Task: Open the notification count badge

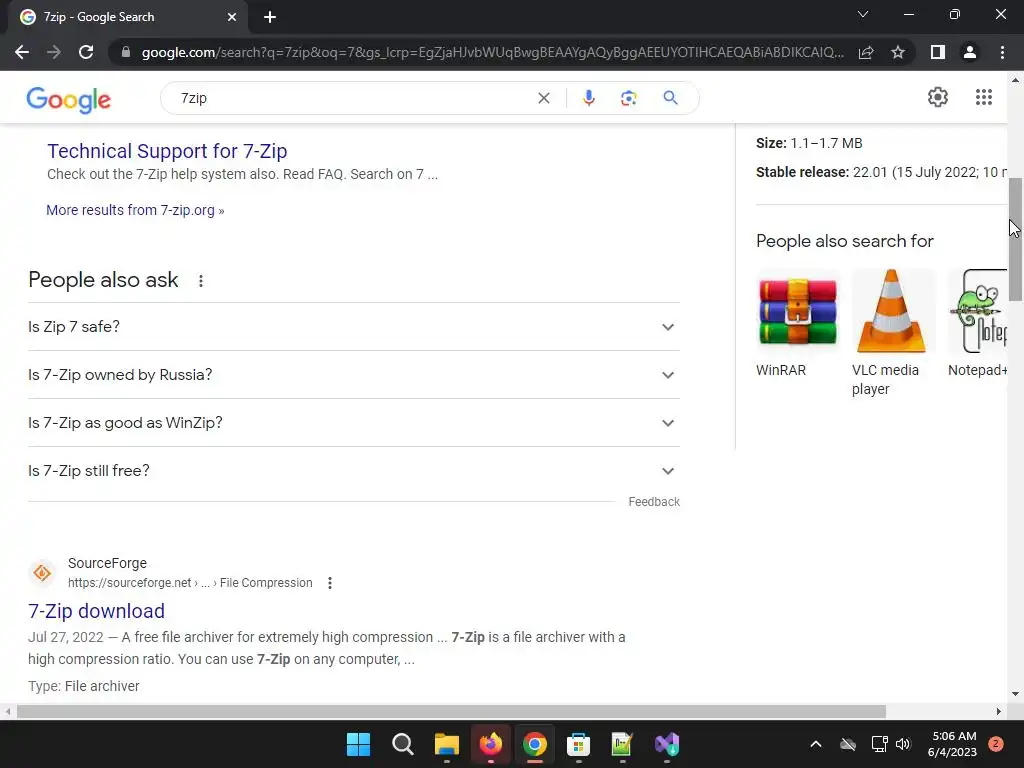Action: [996, 744]
